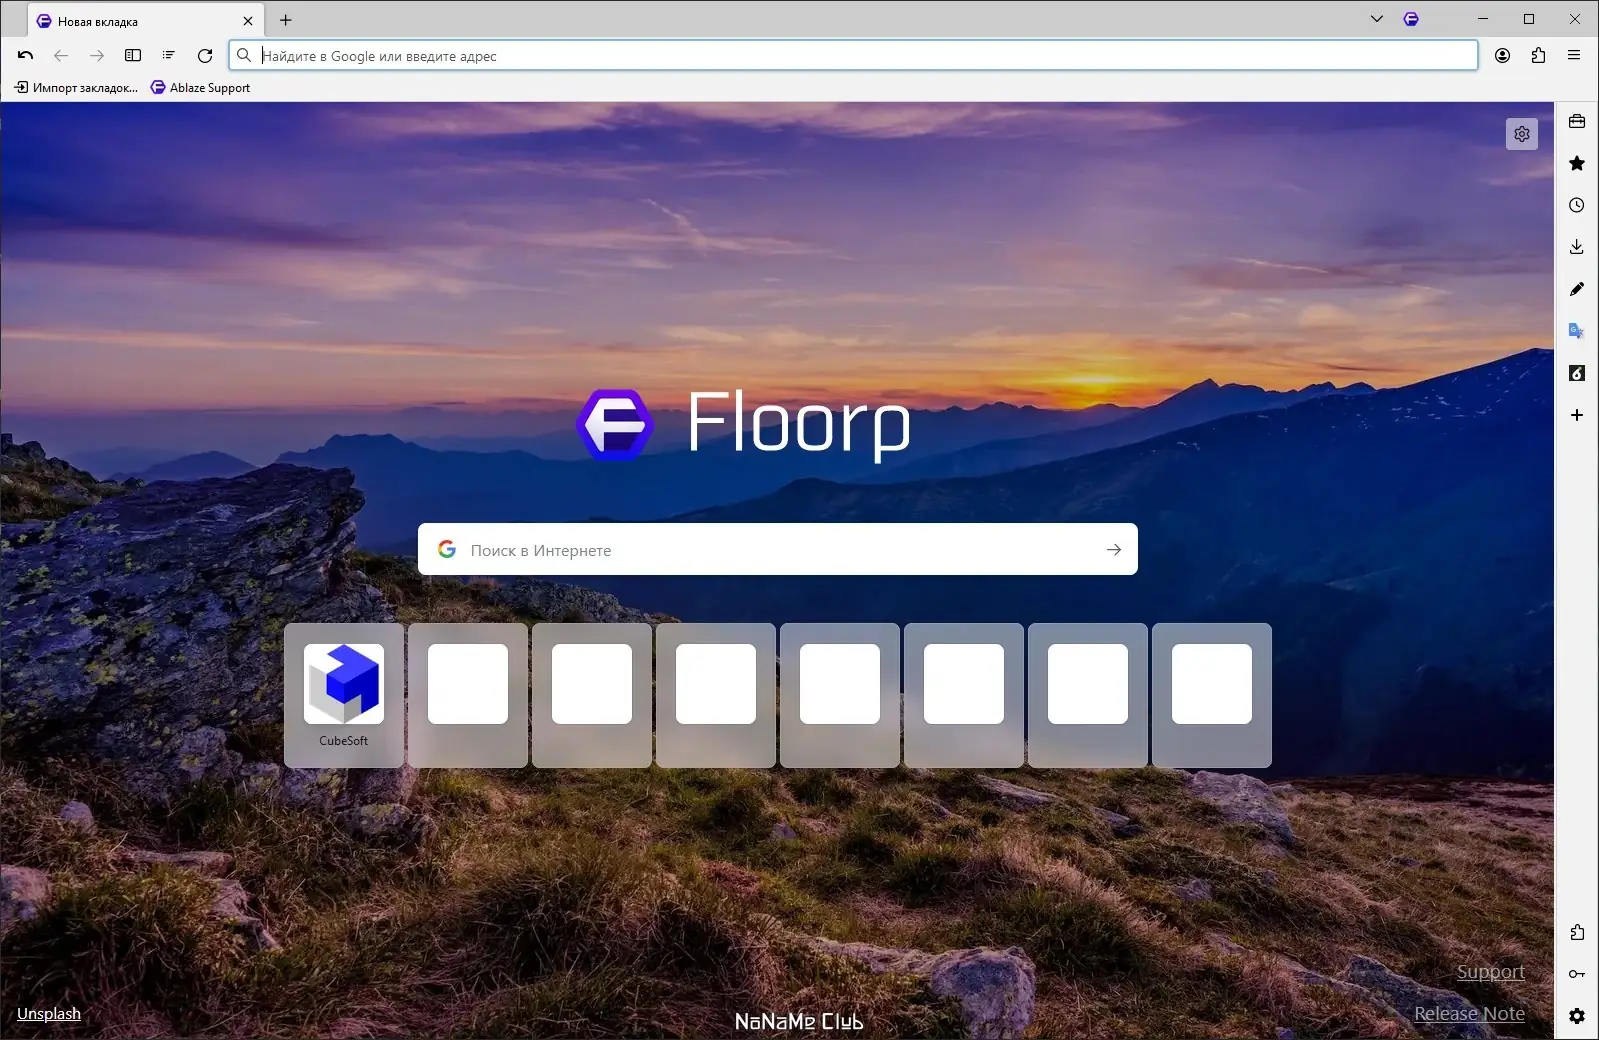This screenshot has width=1599, height=1040.
Task: Open the passwords key icon in the sidebar
Action: pos(1577,974)
